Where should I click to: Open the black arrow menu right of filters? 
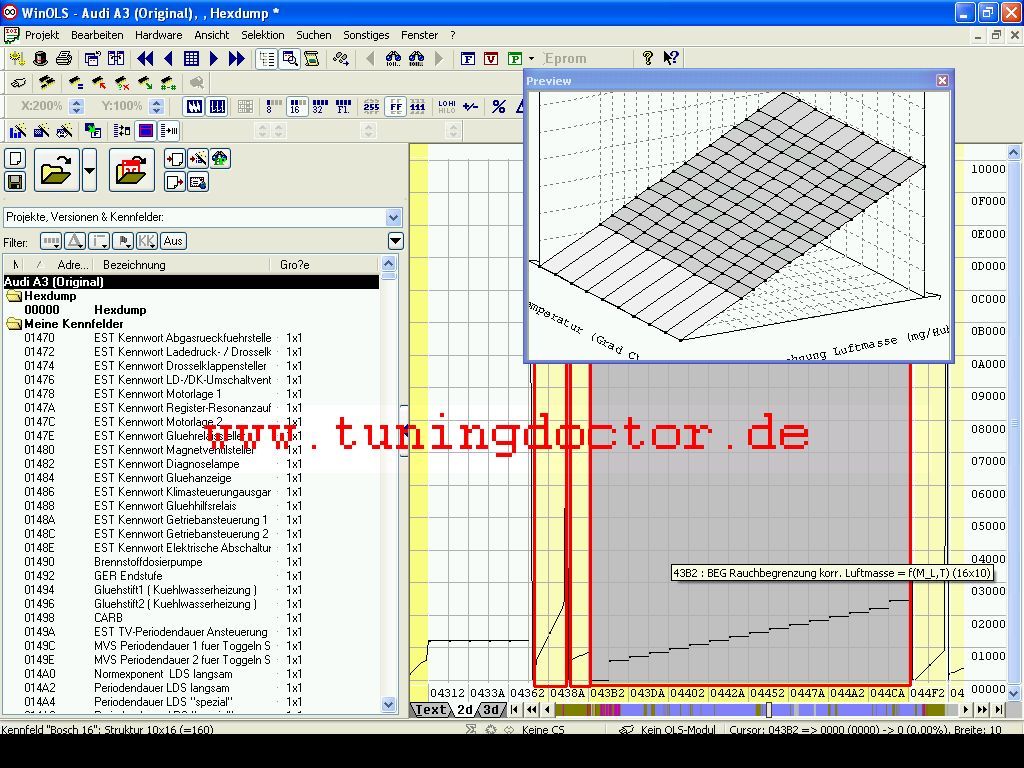coord(395,241)
